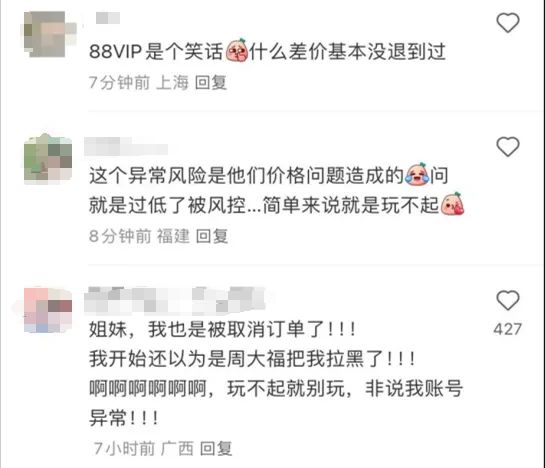Reply to the 7分钟前 上海 comment
Viewport: 545px width, 468px height.
211,82
